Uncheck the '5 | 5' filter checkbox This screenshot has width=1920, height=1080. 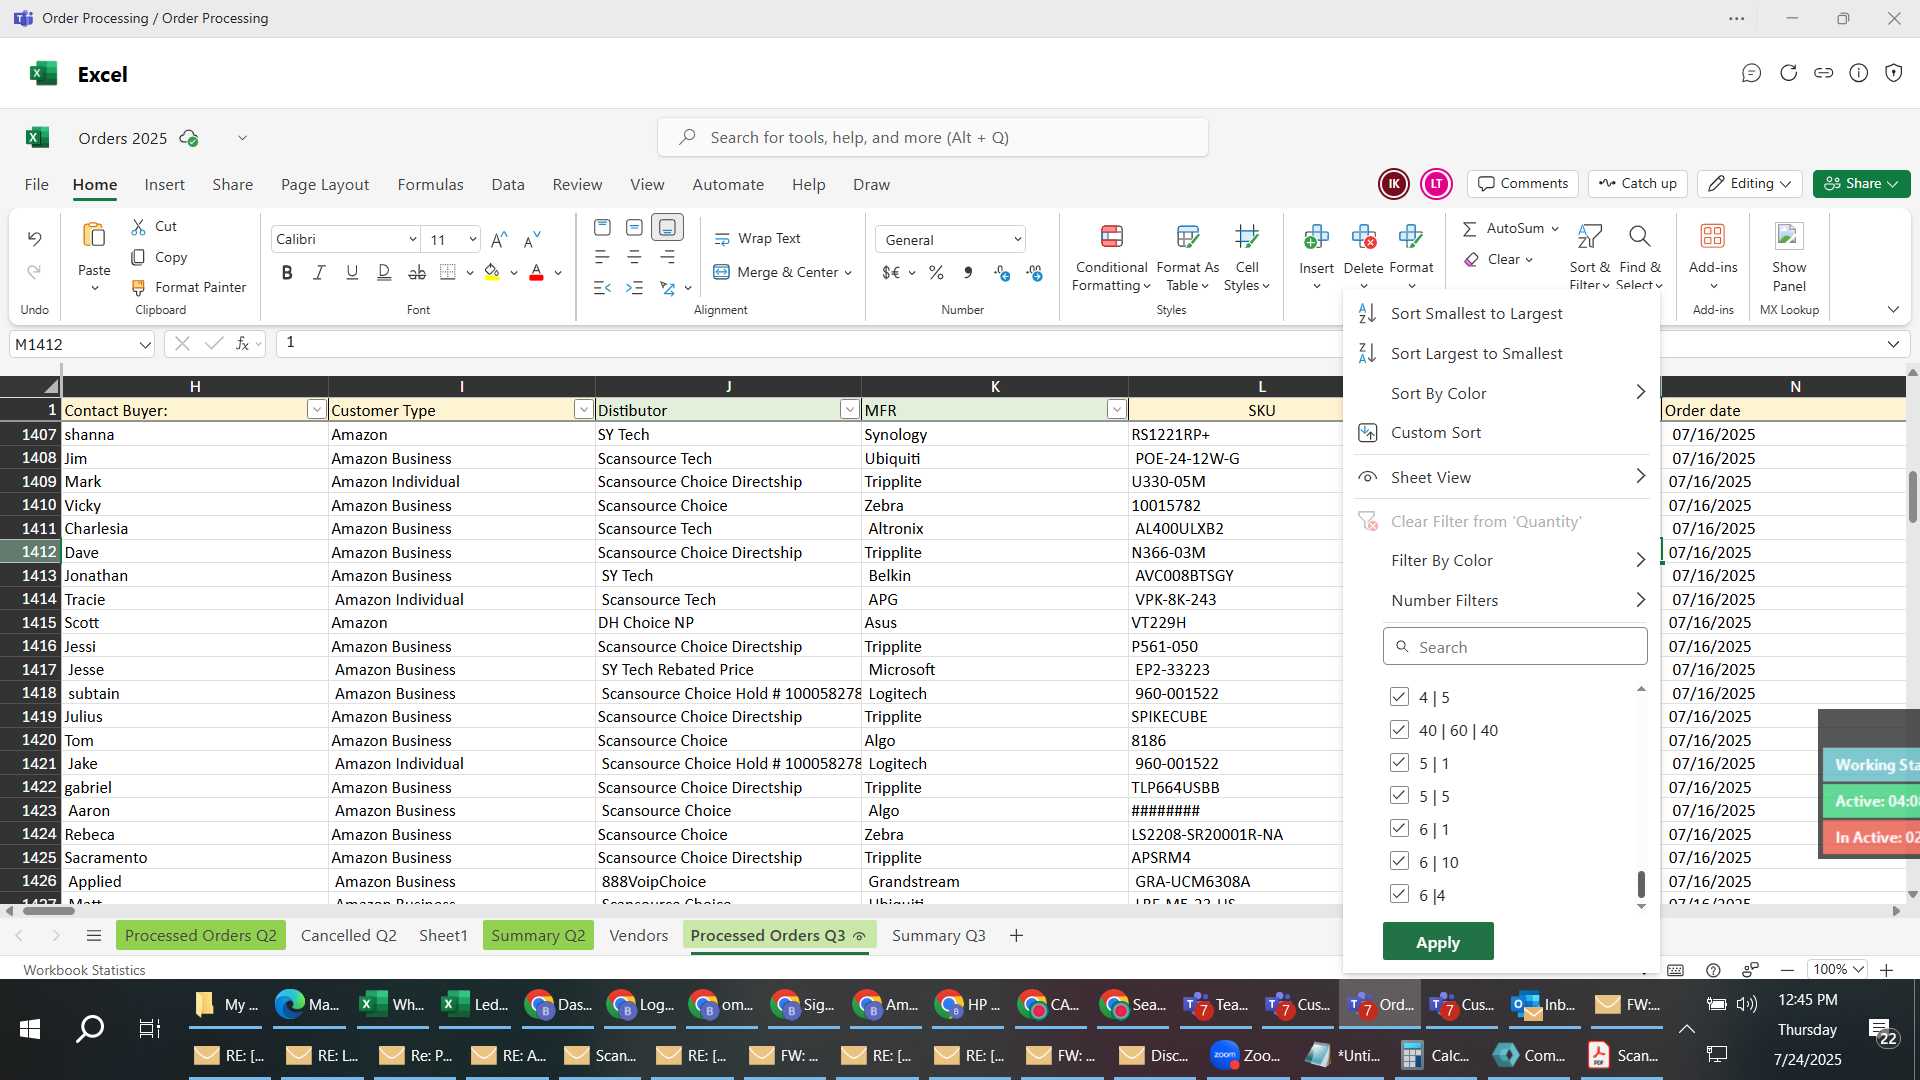pos(1399,796)
